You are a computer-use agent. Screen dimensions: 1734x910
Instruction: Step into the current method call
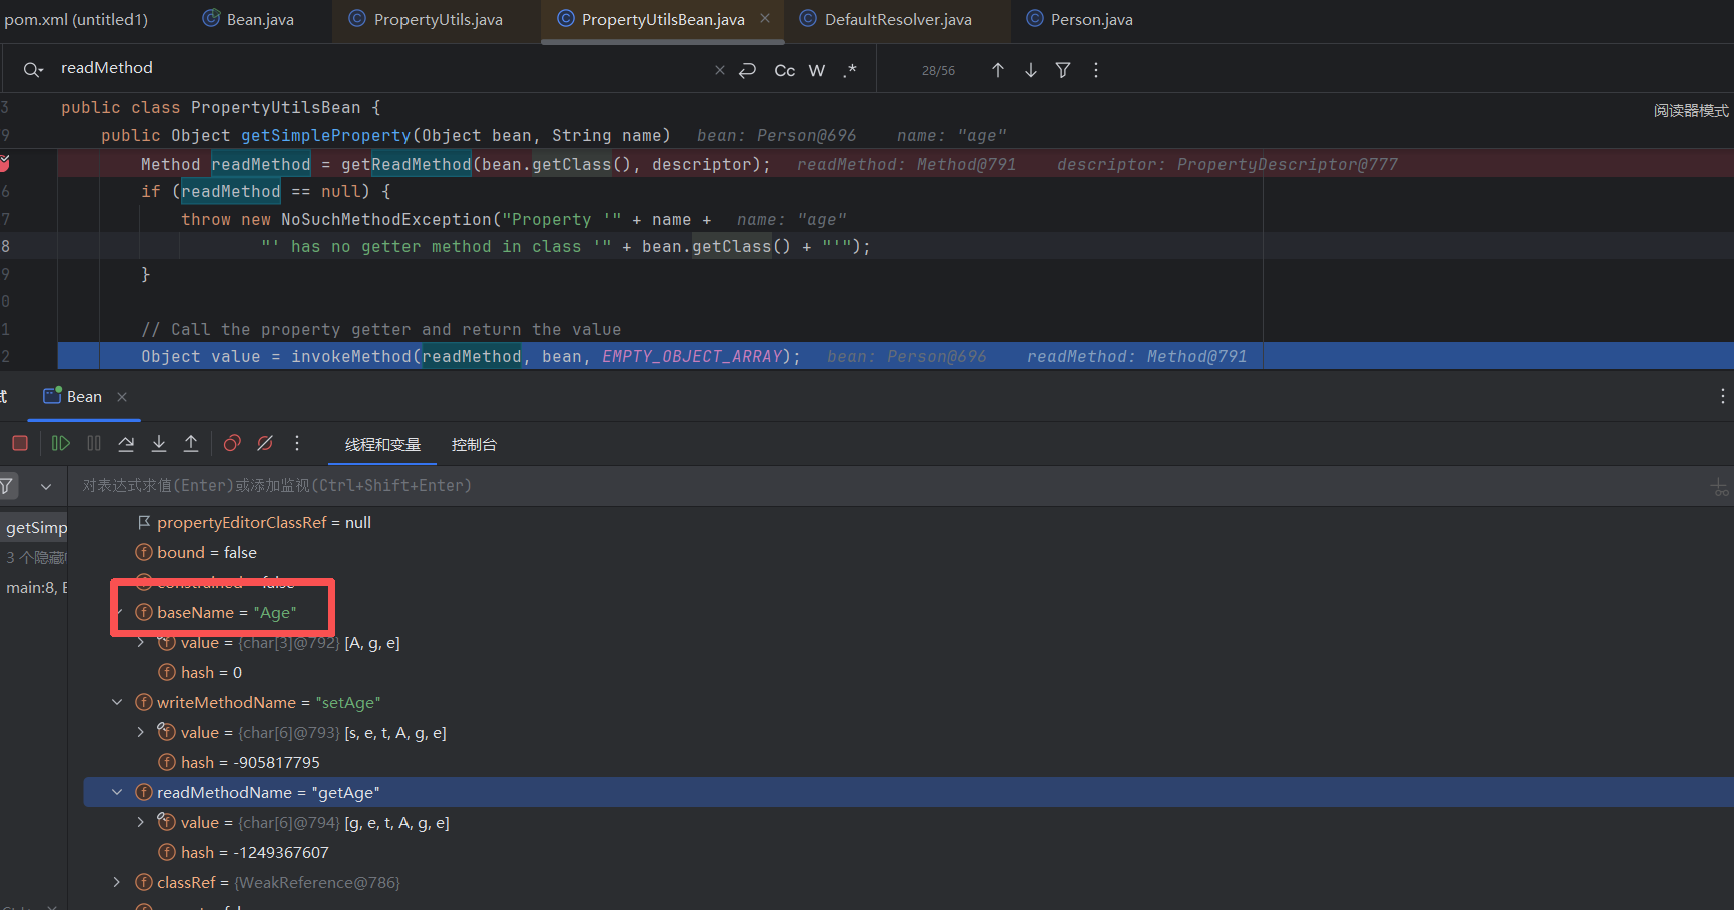[159, 443]
